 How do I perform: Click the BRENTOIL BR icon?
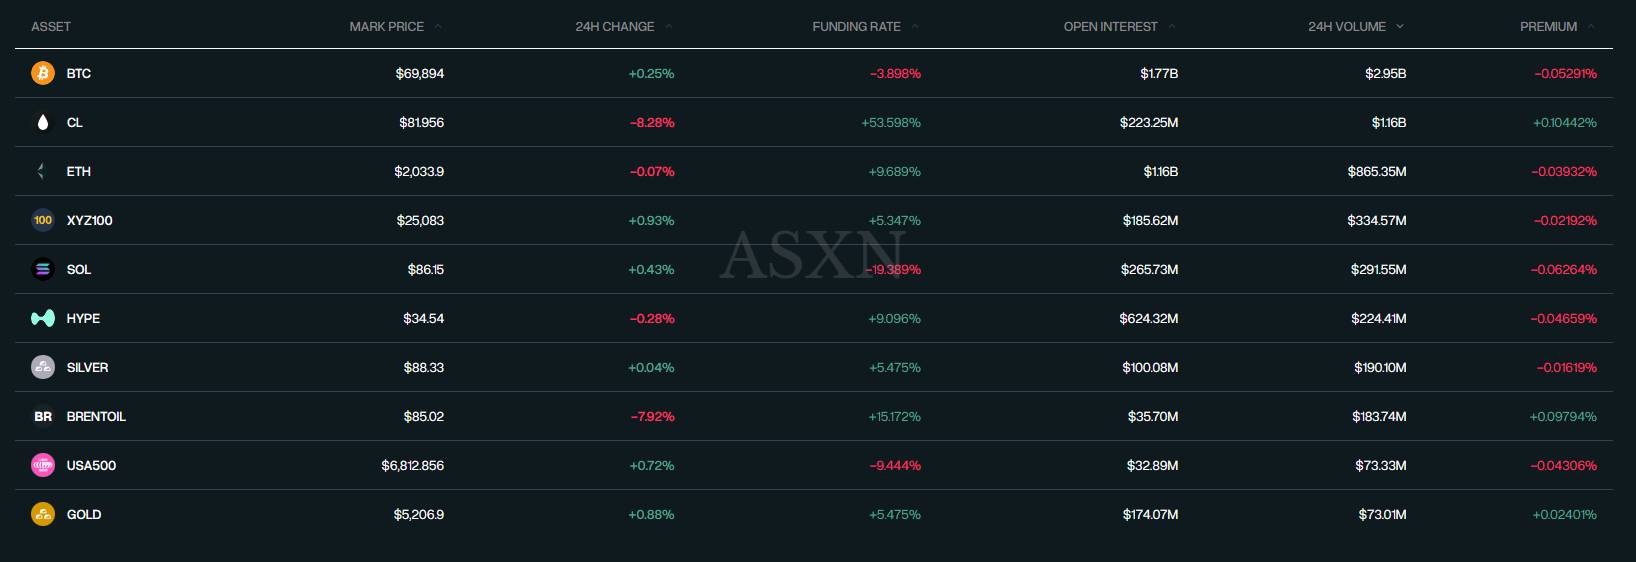(42, 416)
